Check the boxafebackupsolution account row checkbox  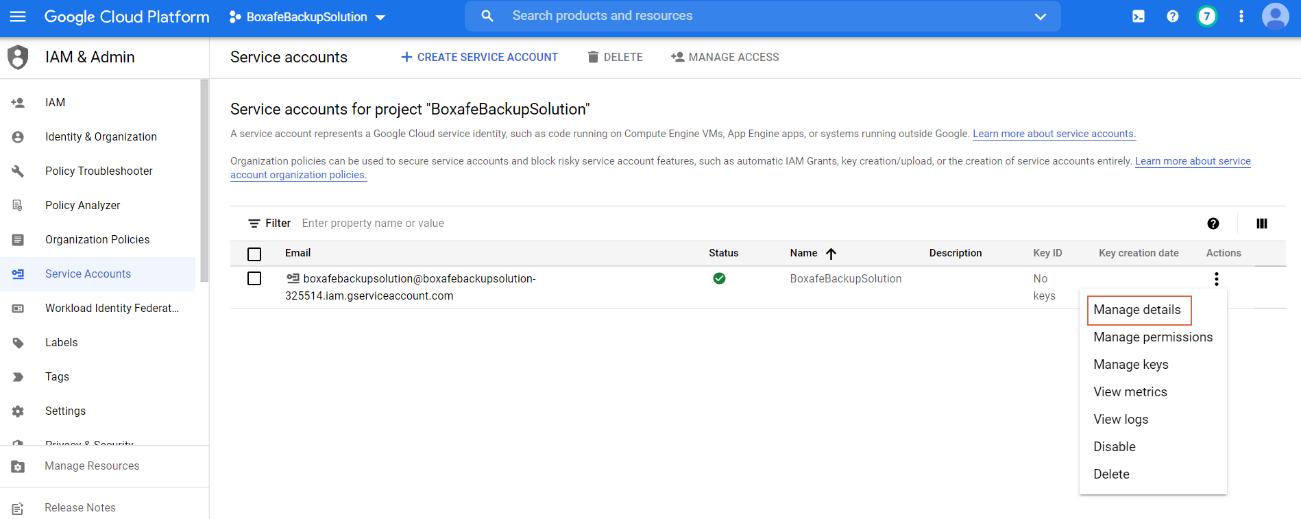(254, 279)
